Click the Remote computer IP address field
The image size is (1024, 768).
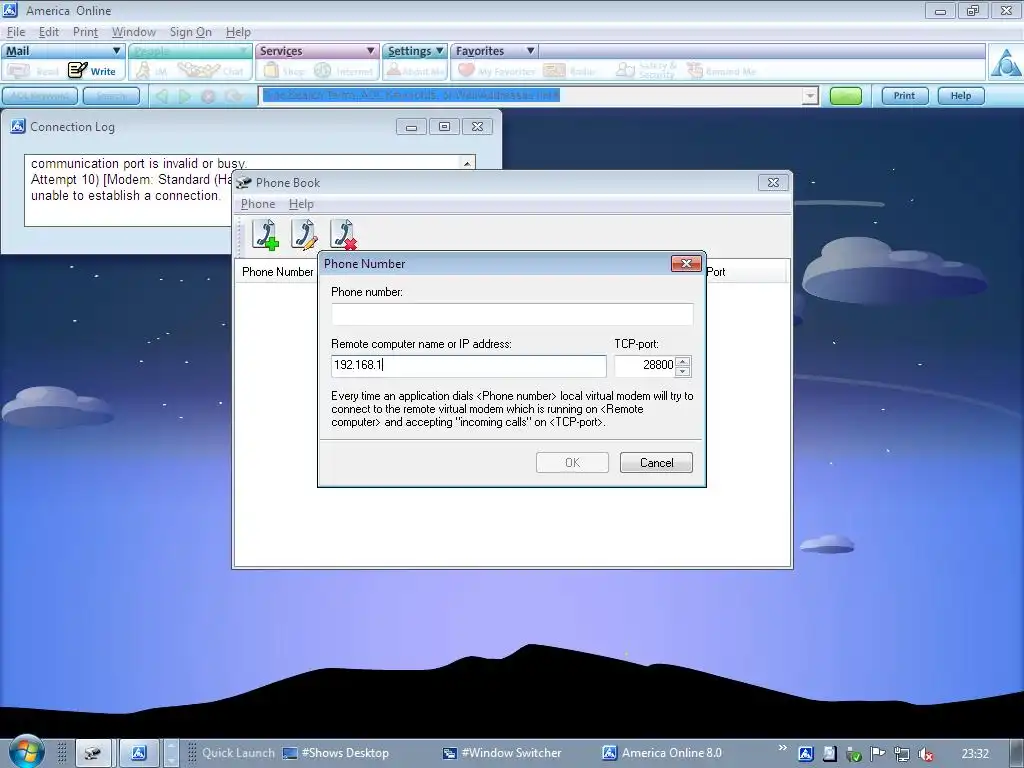point(468,366)
